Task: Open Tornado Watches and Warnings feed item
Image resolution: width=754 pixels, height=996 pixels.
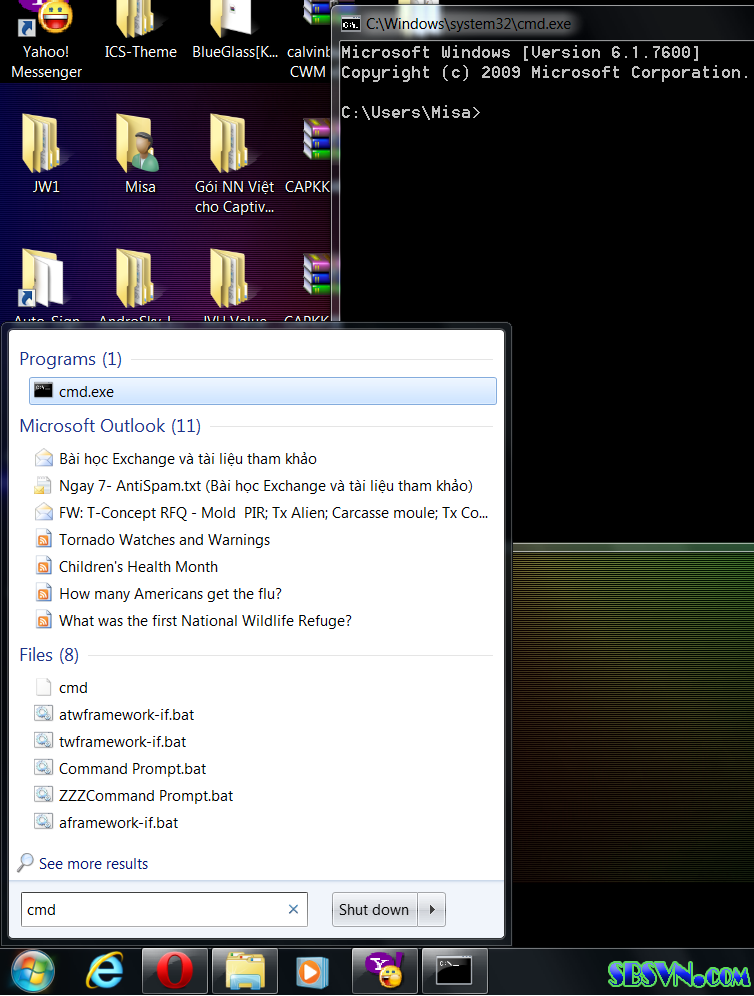Action: (164, 539)
